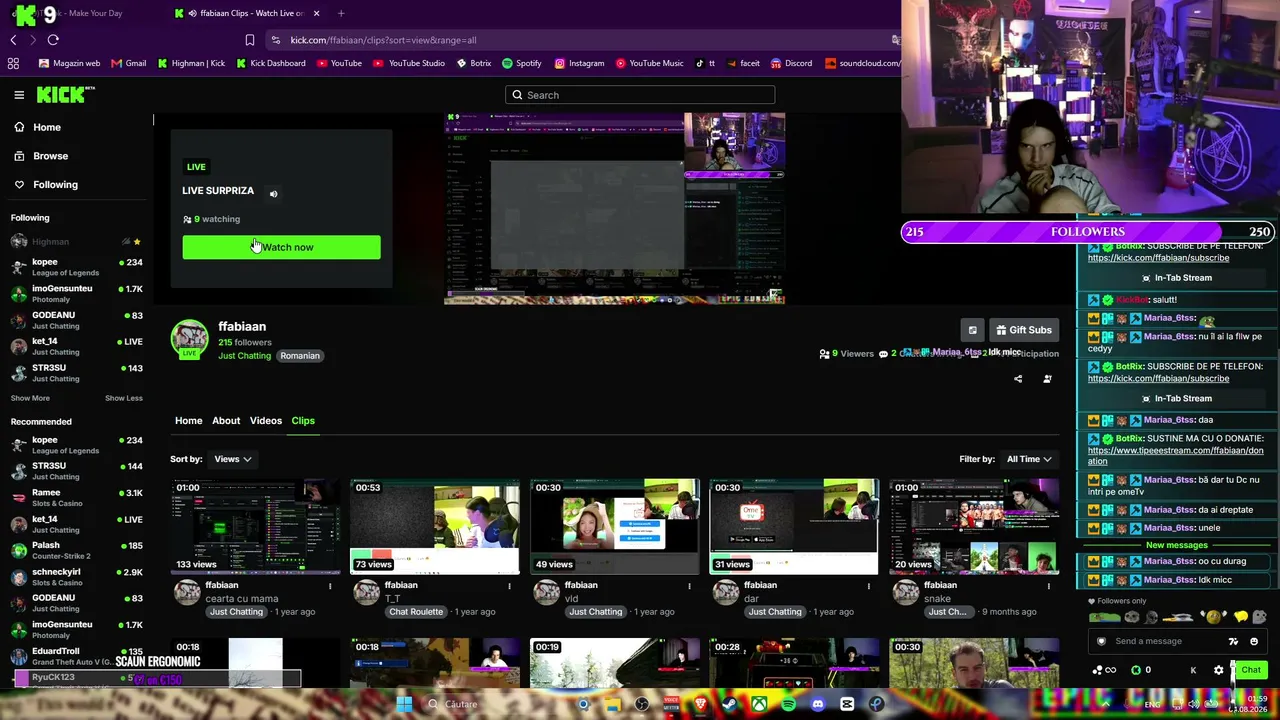Screen dimensions: 1280x720
Task: Open the Home tab on ffabiaan channel
Action: (x=188, y=421)
